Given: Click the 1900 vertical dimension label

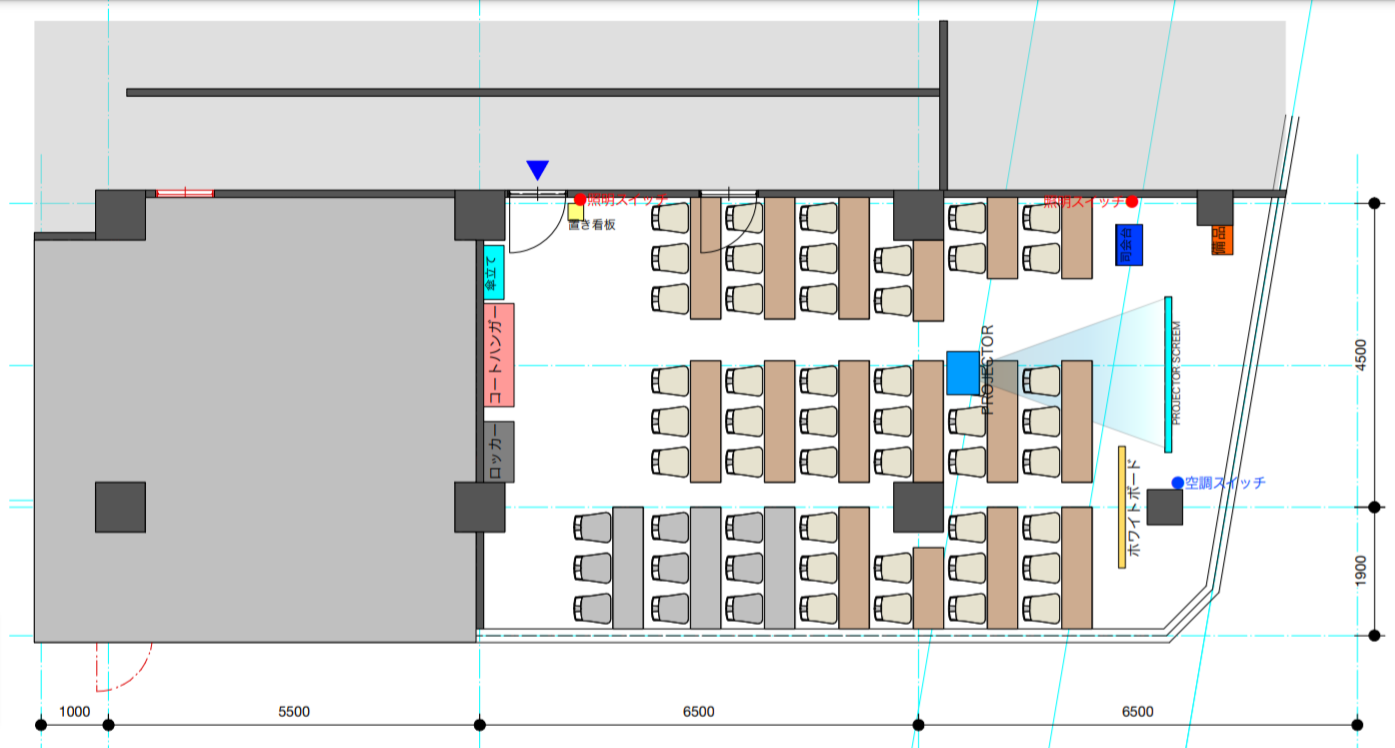Looking at the screenshot, I should point(1360,571).
